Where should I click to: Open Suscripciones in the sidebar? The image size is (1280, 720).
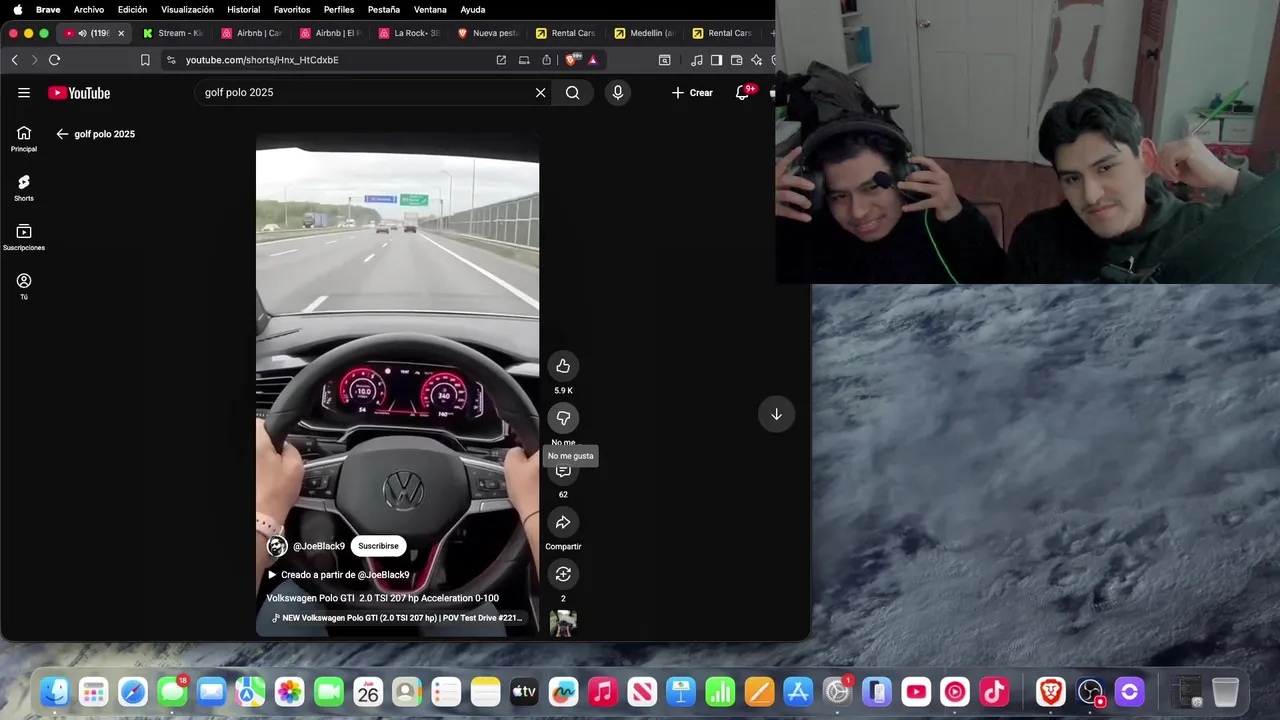[24, 237]
